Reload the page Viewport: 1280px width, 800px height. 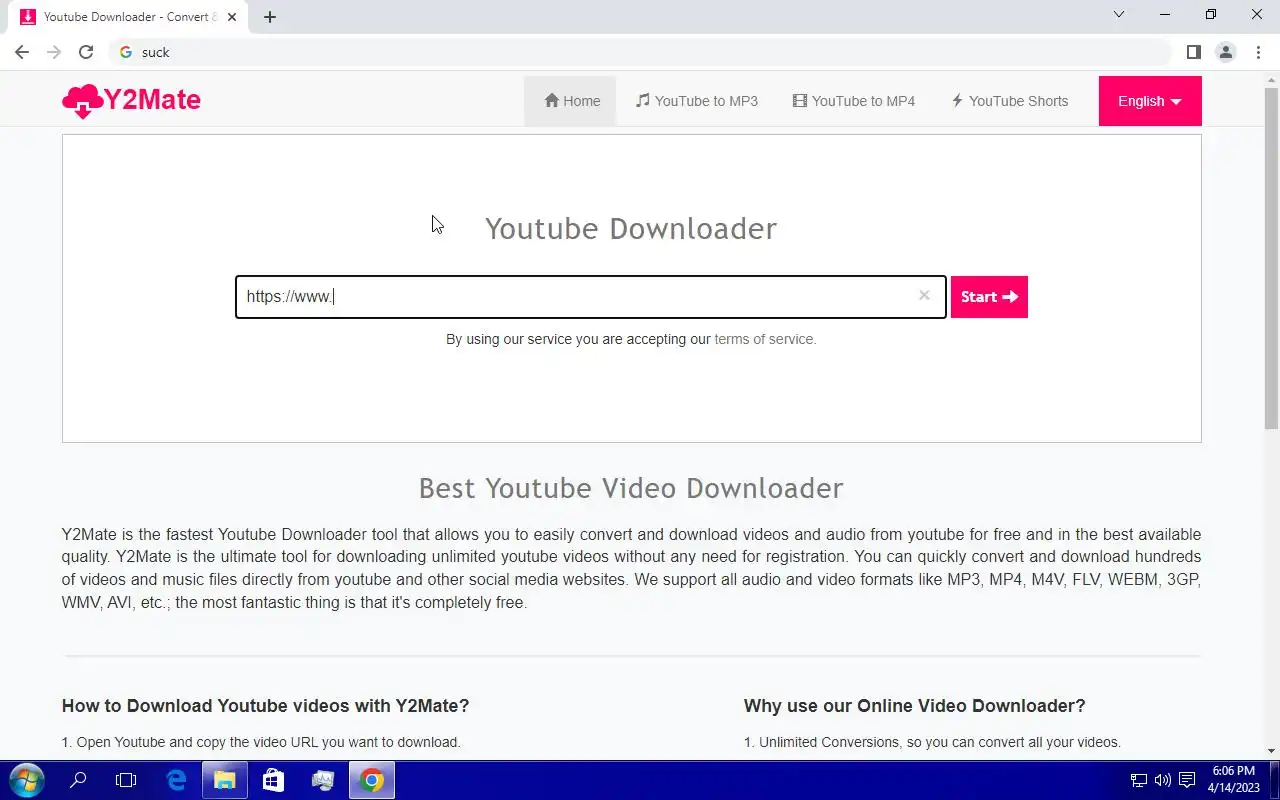click(x=86, y=52)
